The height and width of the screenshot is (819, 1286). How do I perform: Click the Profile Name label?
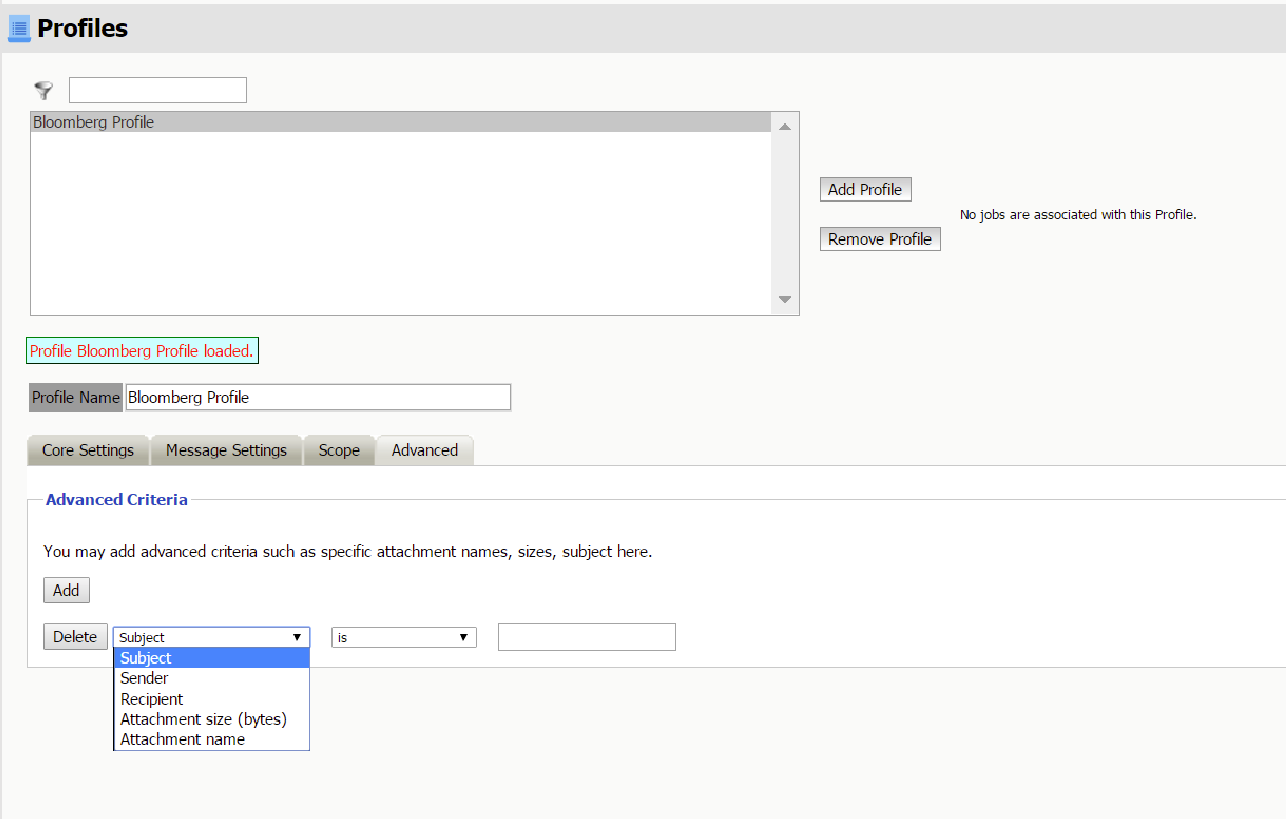pos(76,397)
